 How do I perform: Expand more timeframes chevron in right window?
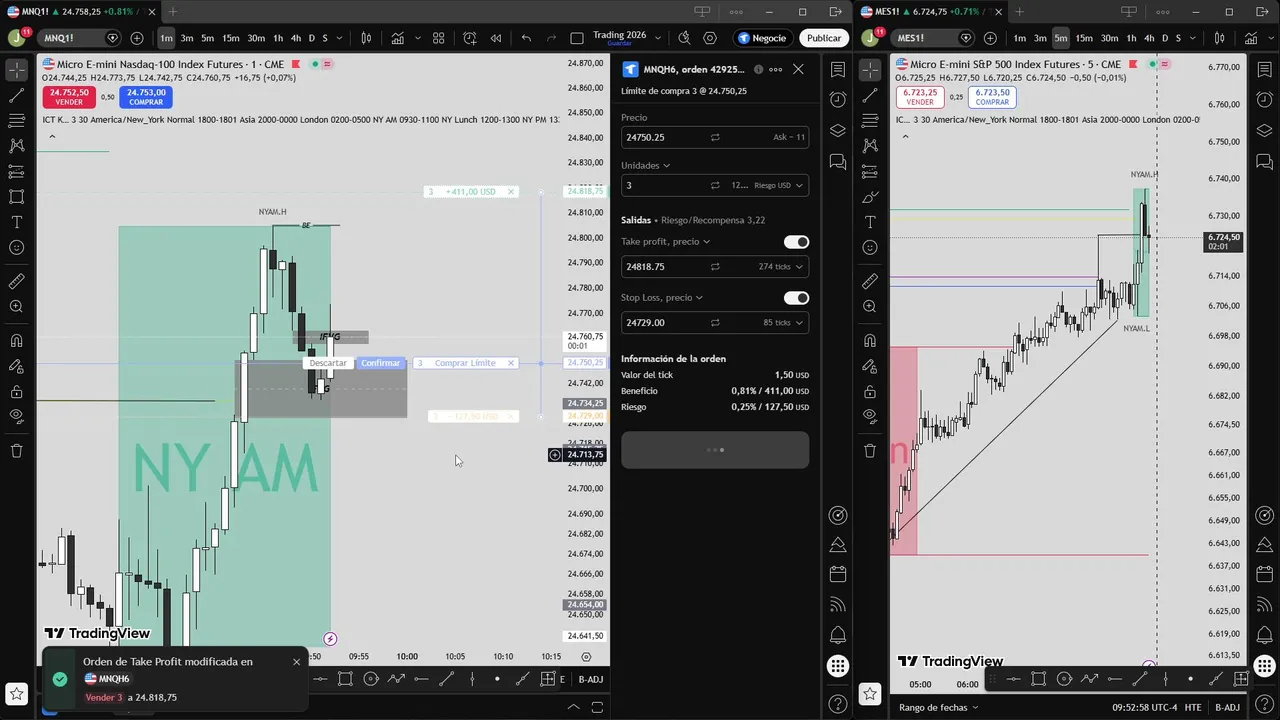pos(1192,38)
